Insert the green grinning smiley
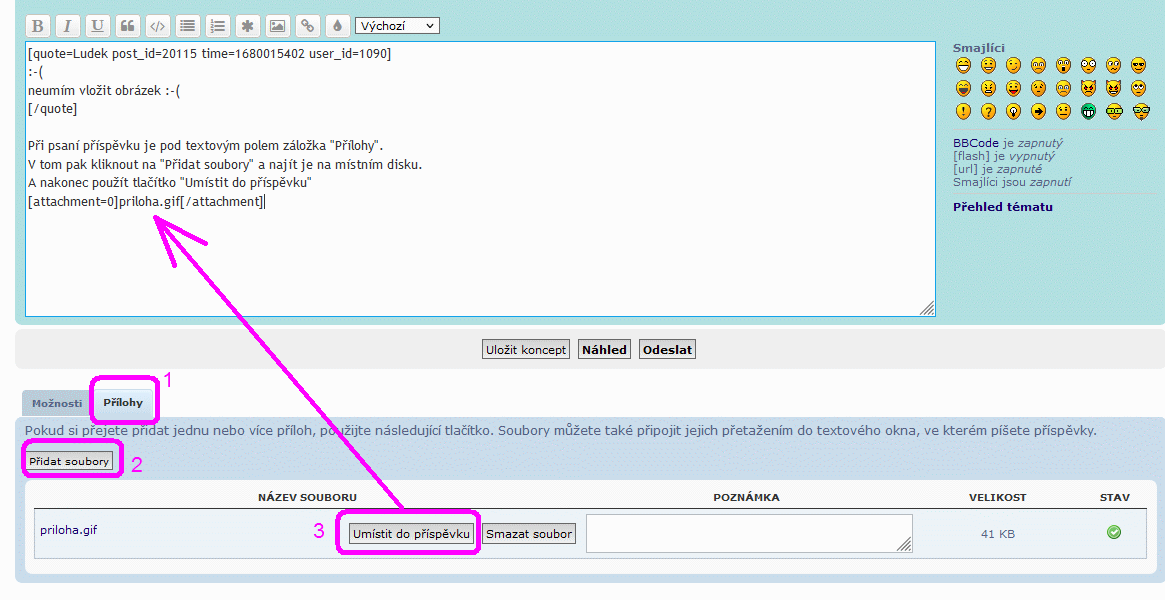 click(x=1088, y=111)
